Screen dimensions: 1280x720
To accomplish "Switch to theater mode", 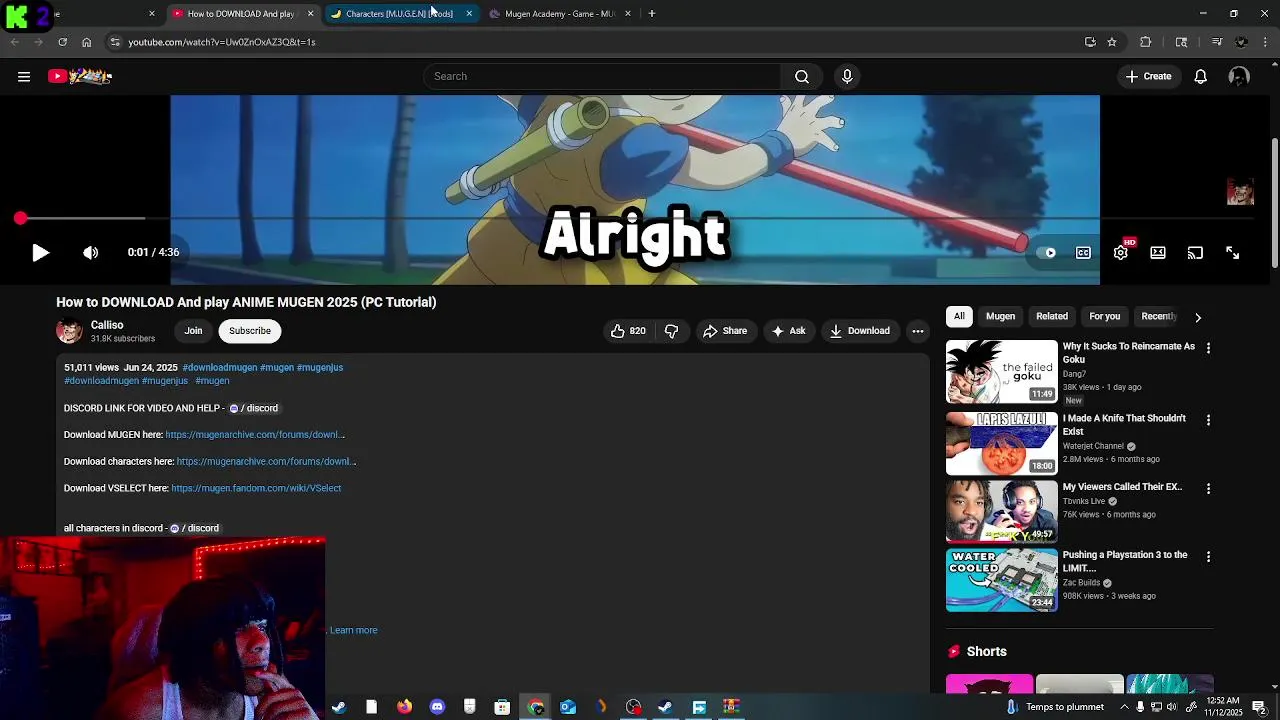I will (1158, 253).
